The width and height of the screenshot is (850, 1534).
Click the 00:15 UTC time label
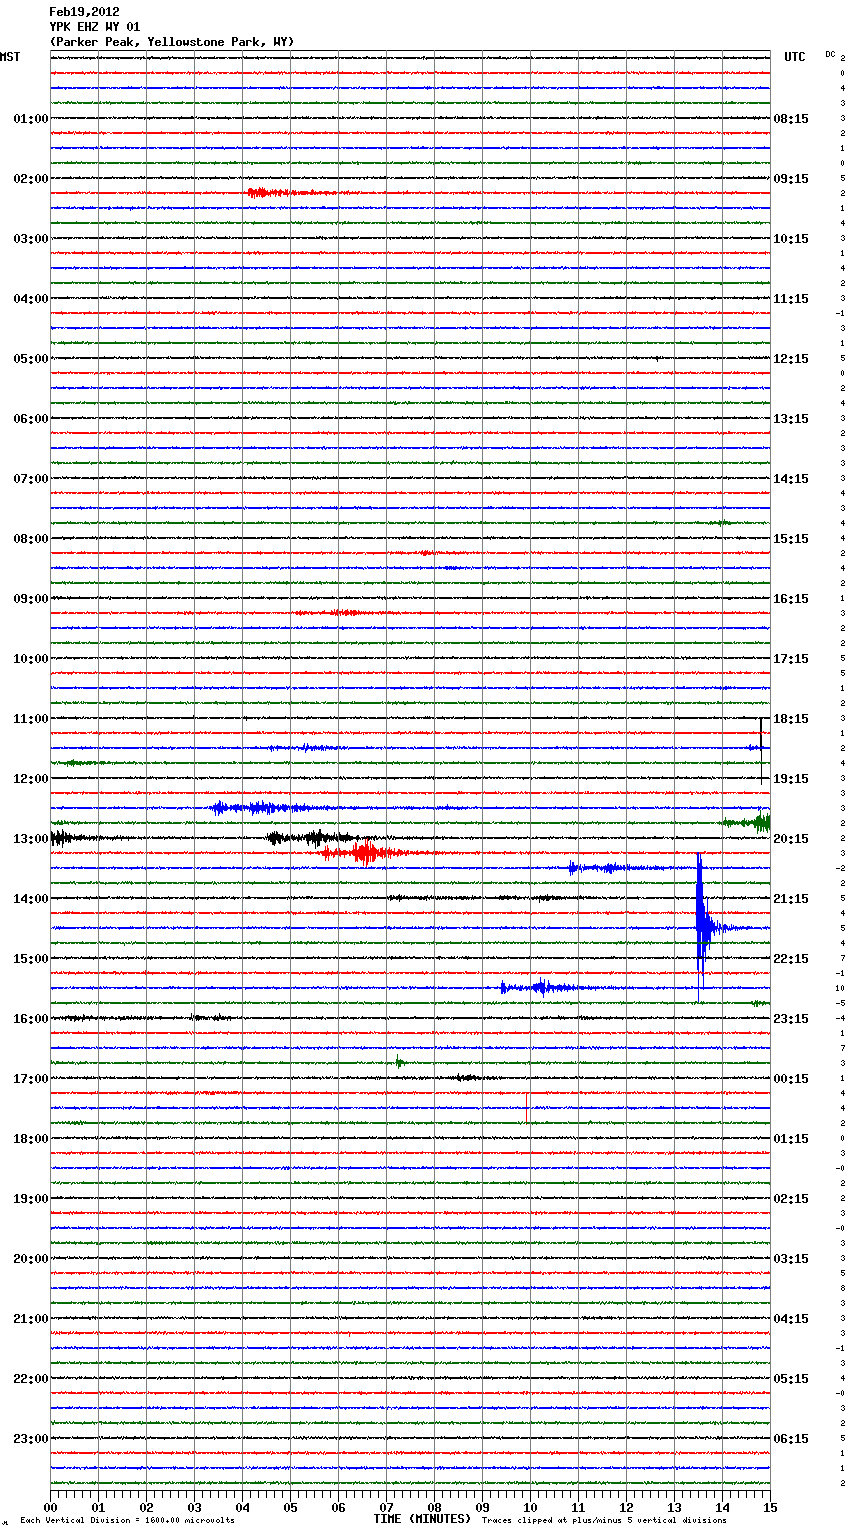pos(791,1079)
